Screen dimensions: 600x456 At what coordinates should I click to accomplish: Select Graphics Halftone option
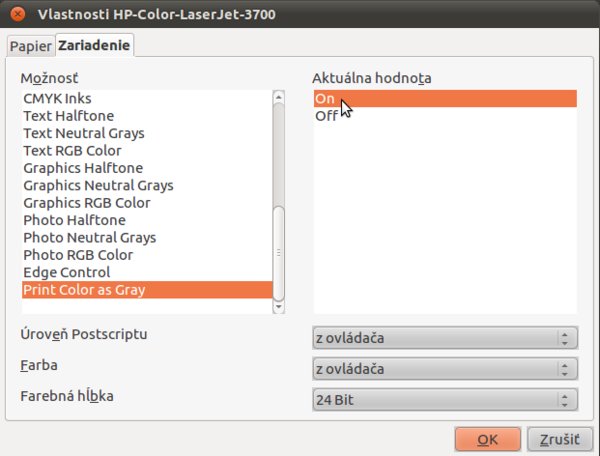click(147, 168)
